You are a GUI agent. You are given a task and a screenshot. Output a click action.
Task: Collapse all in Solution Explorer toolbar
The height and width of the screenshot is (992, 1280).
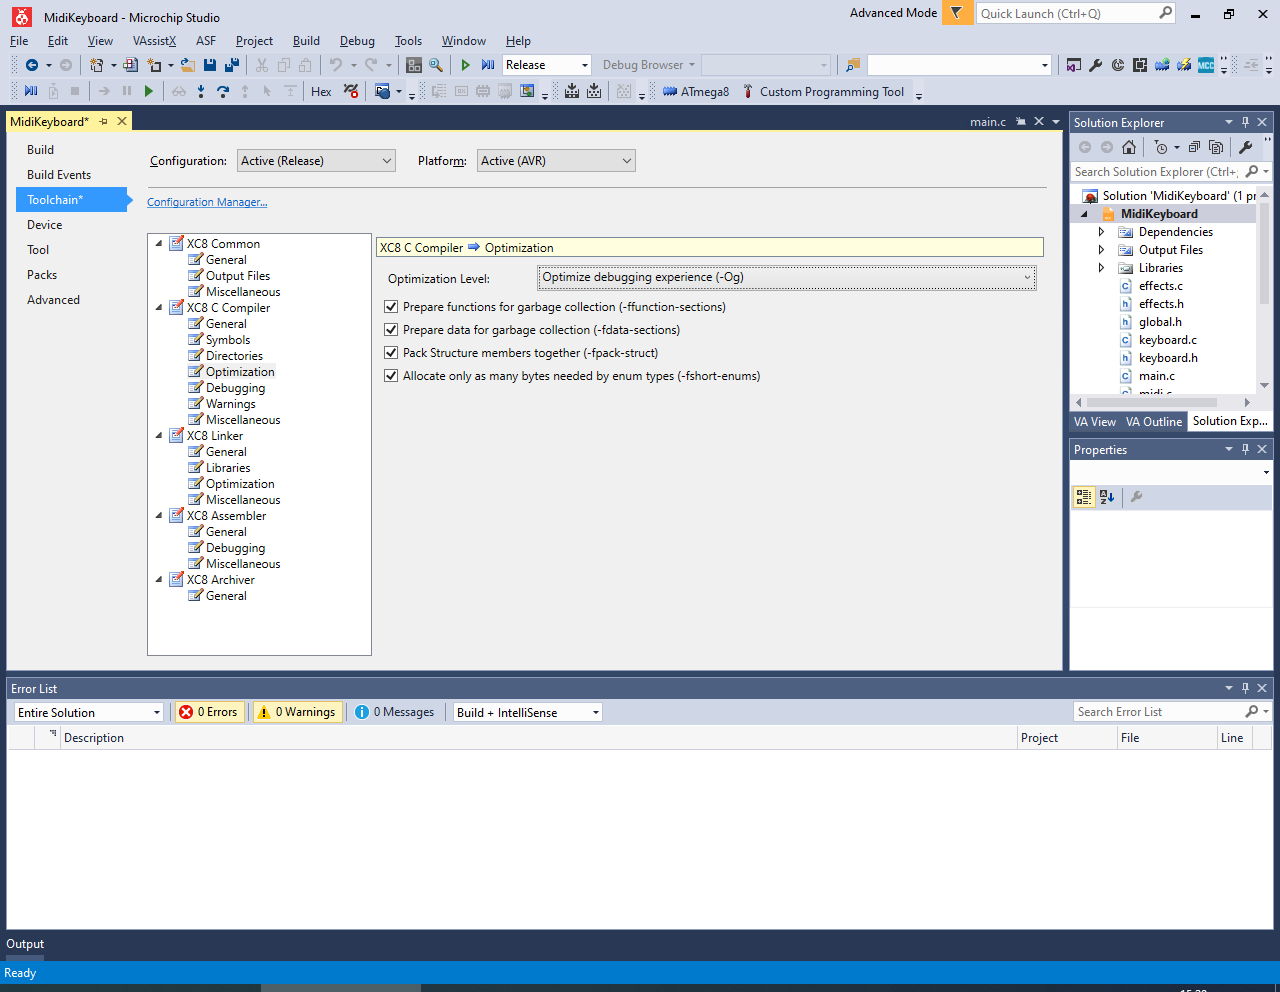click(1194, 147)
